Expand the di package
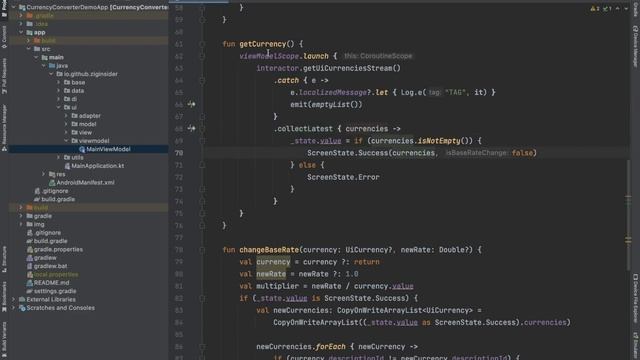Viewport: 640px width, 360px height. tap(58, 99)
